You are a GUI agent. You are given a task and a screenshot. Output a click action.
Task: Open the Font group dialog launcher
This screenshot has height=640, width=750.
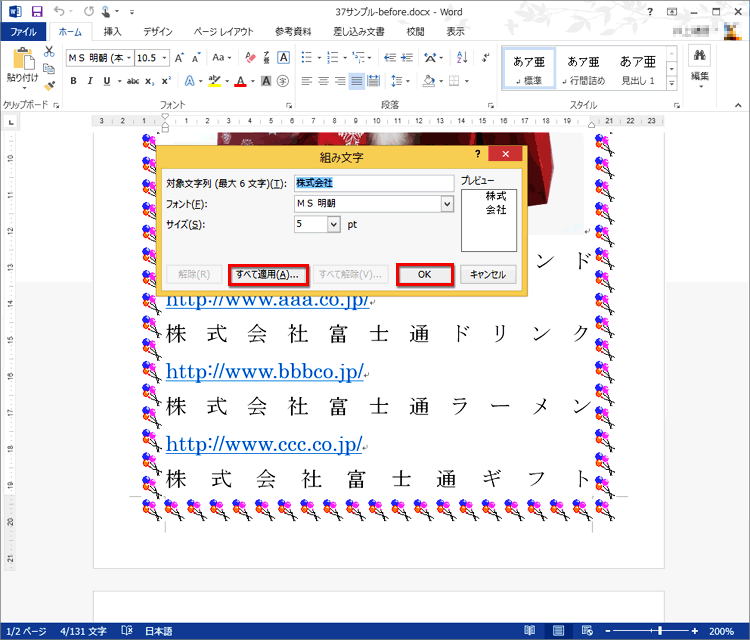click(288, 105)
